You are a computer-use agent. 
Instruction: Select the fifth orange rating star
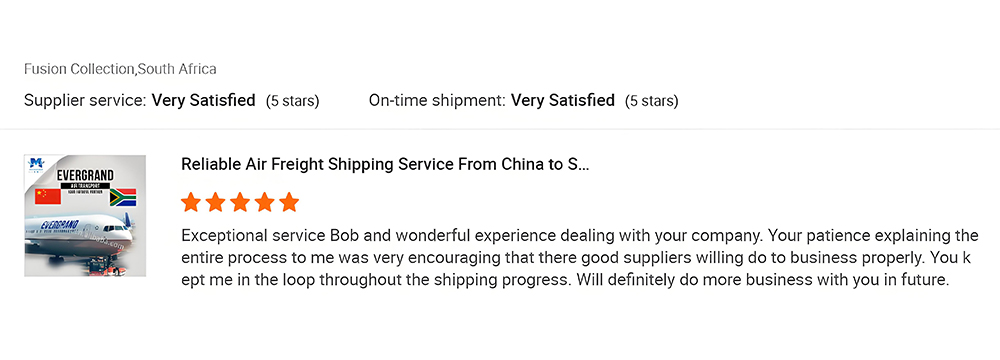(x=289, y=202)
